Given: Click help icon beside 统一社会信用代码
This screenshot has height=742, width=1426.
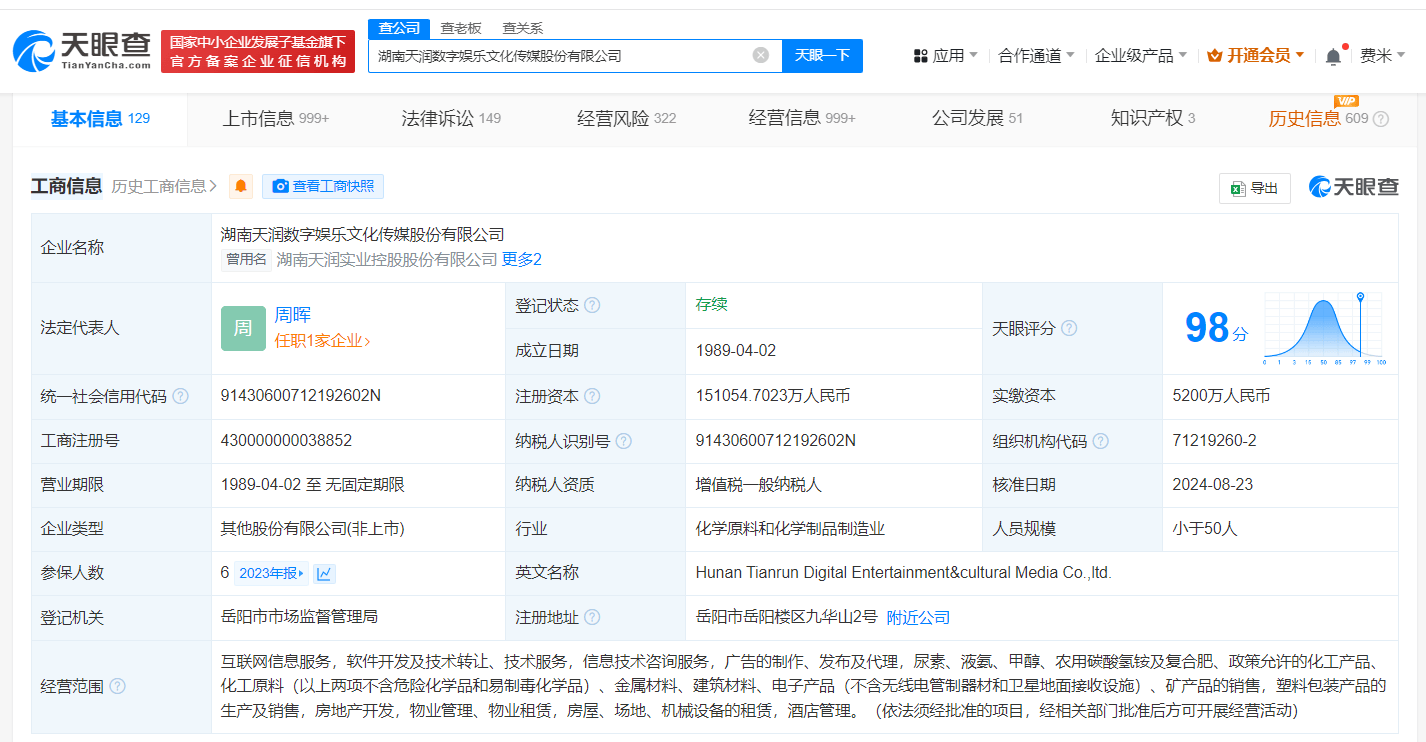Looking at the screenshot, I should (180, 396).
